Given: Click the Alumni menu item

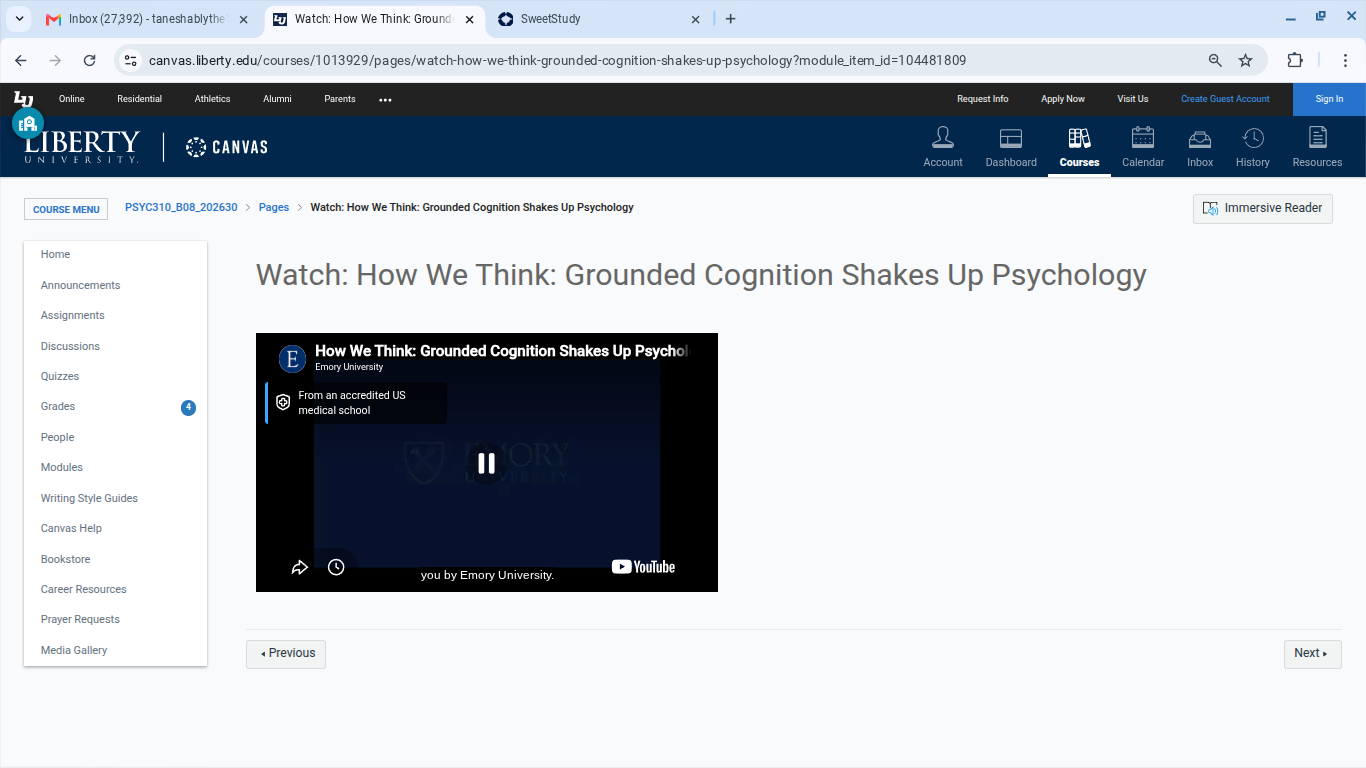Looking at the screenshot, I should (x=277, y=99).
